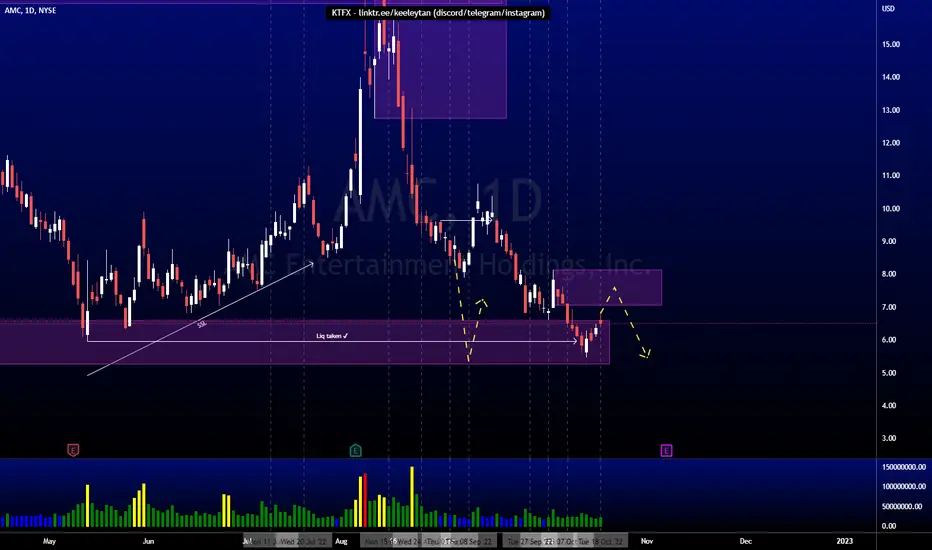Click the May label on time axis
Viewport: 932px width, 550px height.
49,541
